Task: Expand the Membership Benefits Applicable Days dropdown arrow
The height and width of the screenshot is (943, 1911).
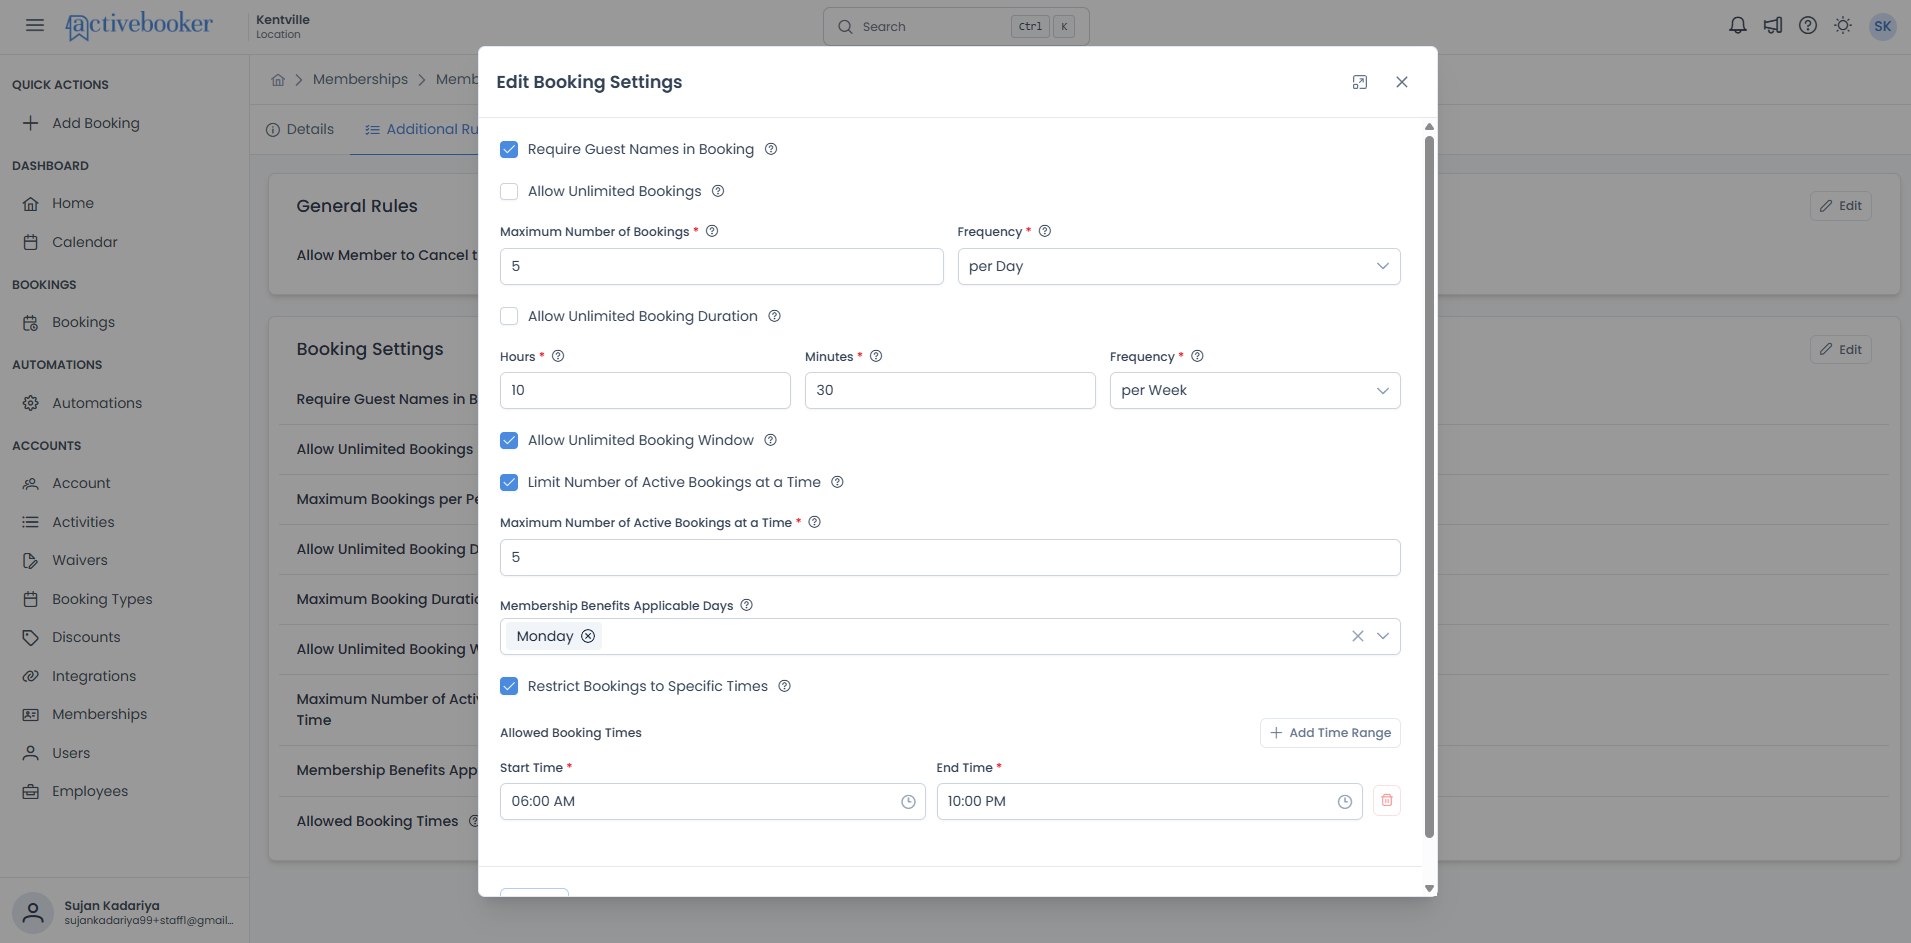Action: [1383, 636]
